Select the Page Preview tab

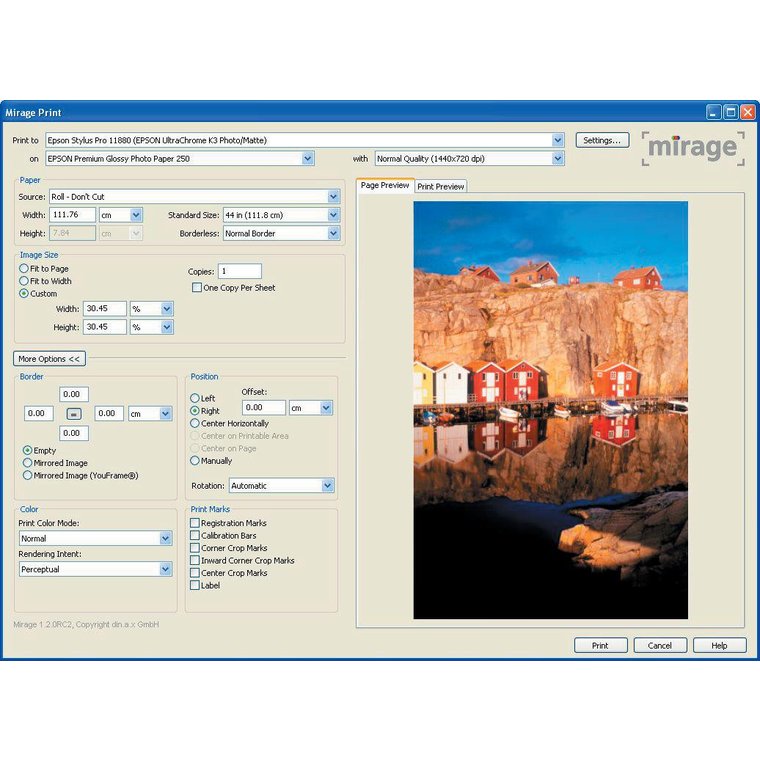(385, 186)
